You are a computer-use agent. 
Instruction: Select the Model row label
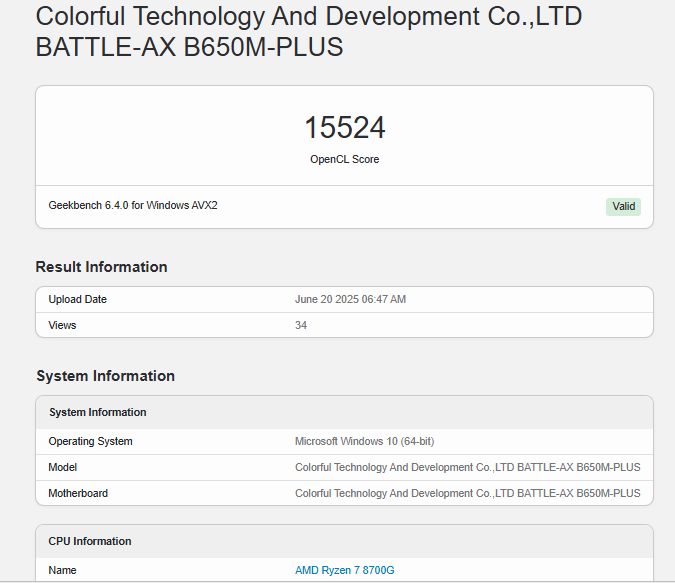[62, 467]
